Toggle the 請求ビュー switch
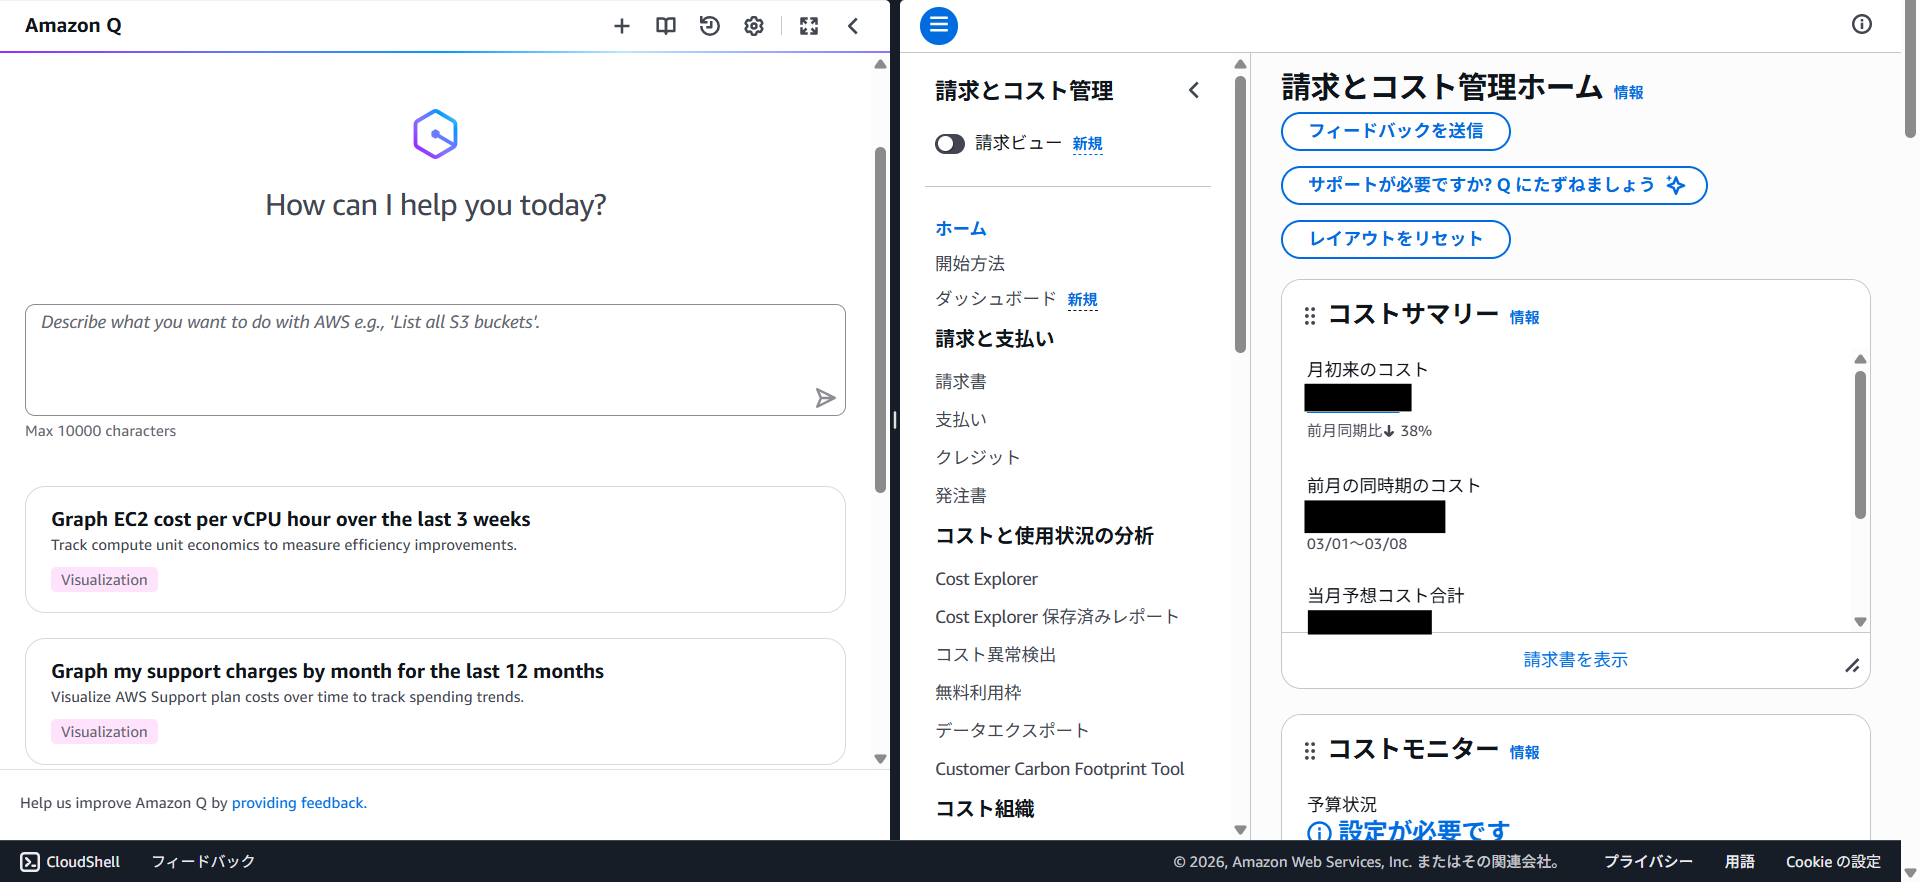 click(950, 144)
